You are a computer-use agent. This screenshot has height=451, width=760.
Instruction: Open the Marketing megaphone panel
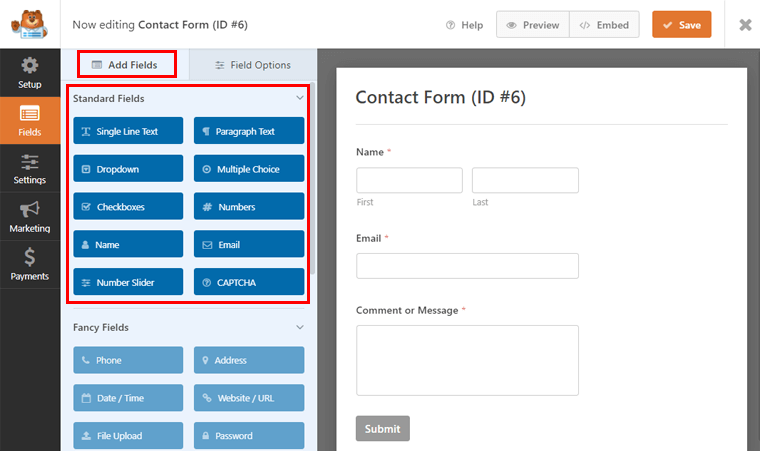(30, 216)
